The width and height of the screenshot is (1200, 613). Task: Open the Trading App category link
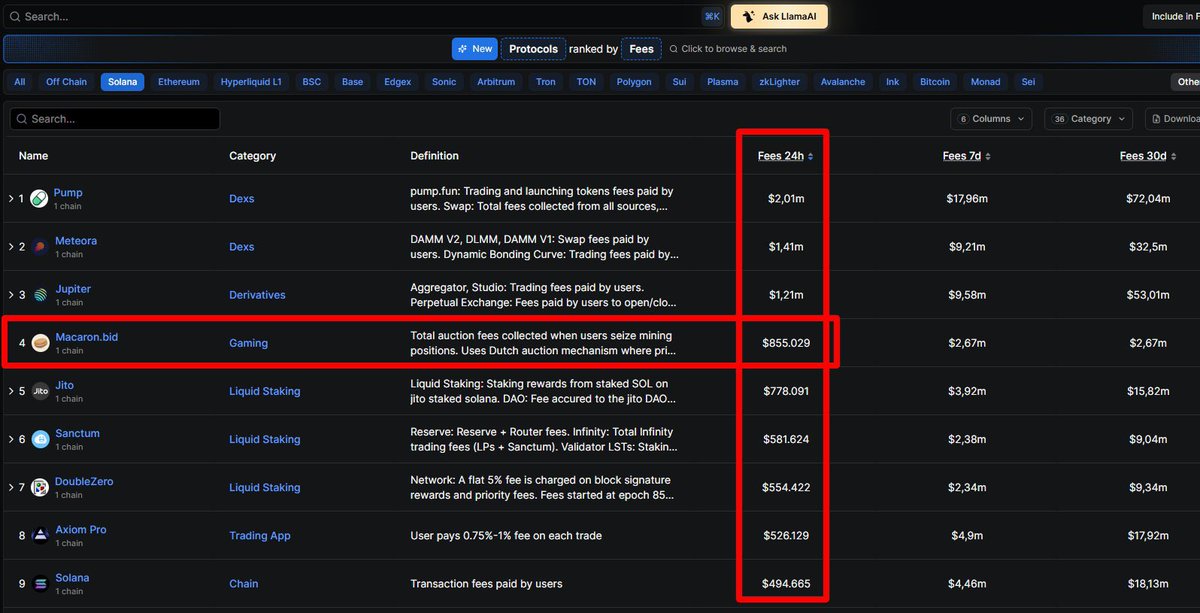coord(260,536)
